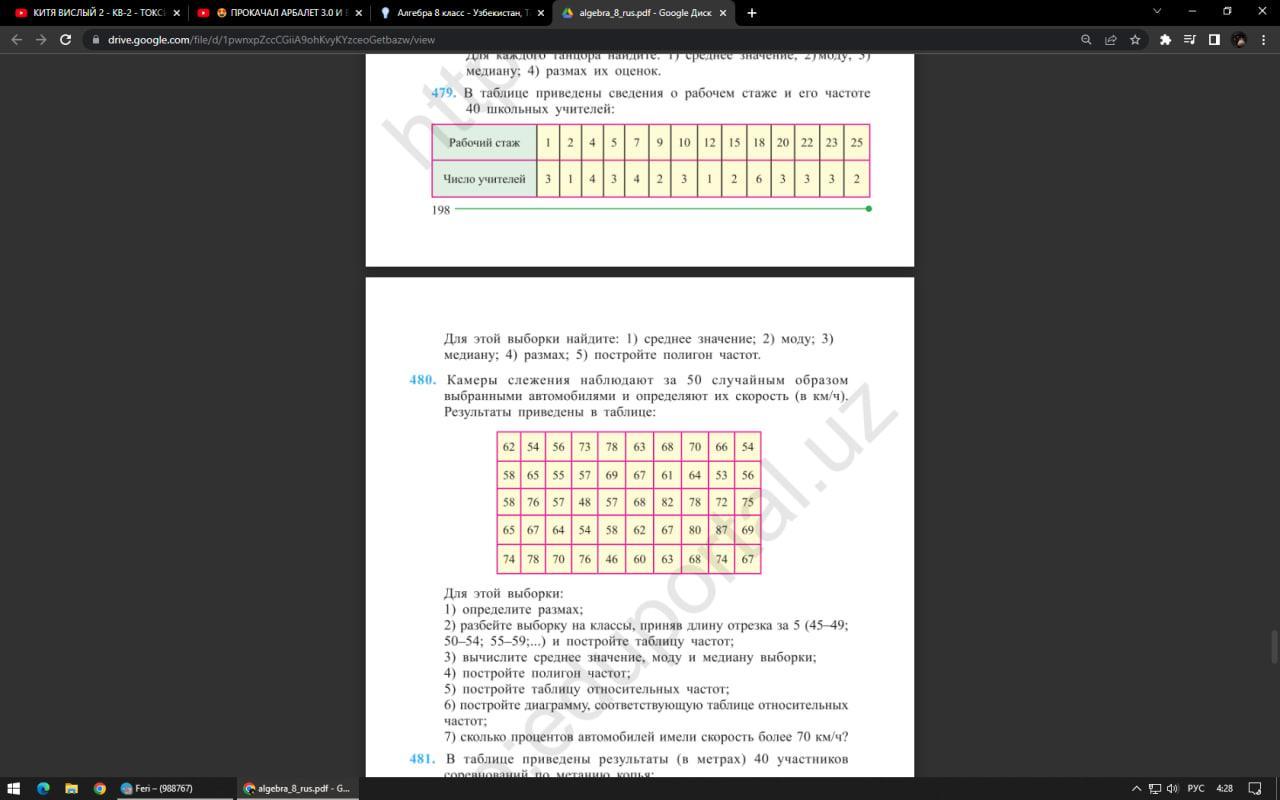Click the Рабочий стаж table header cell
Viewport: 1280px width, 800px height.
[x=484, y=142]
